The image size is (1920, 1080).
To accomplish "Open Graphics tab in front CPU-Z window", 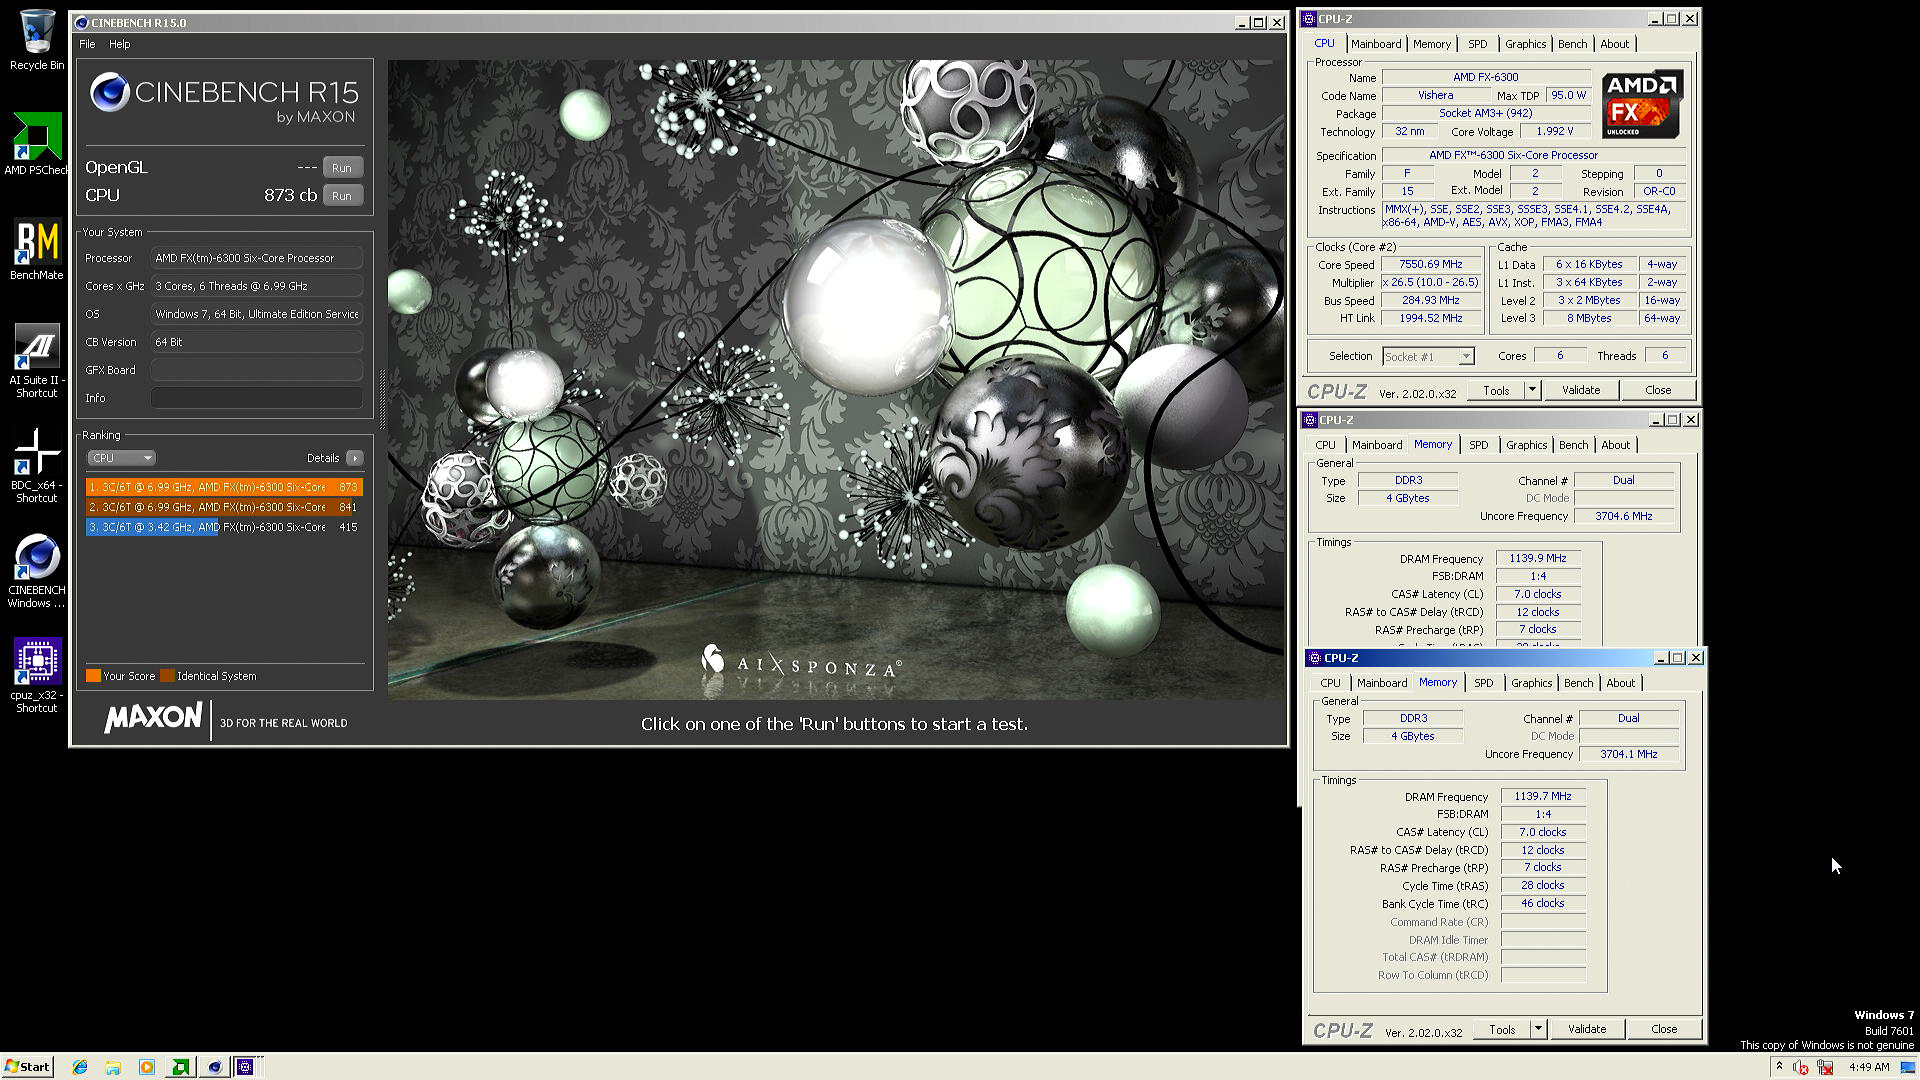I will coord(1531,683).
